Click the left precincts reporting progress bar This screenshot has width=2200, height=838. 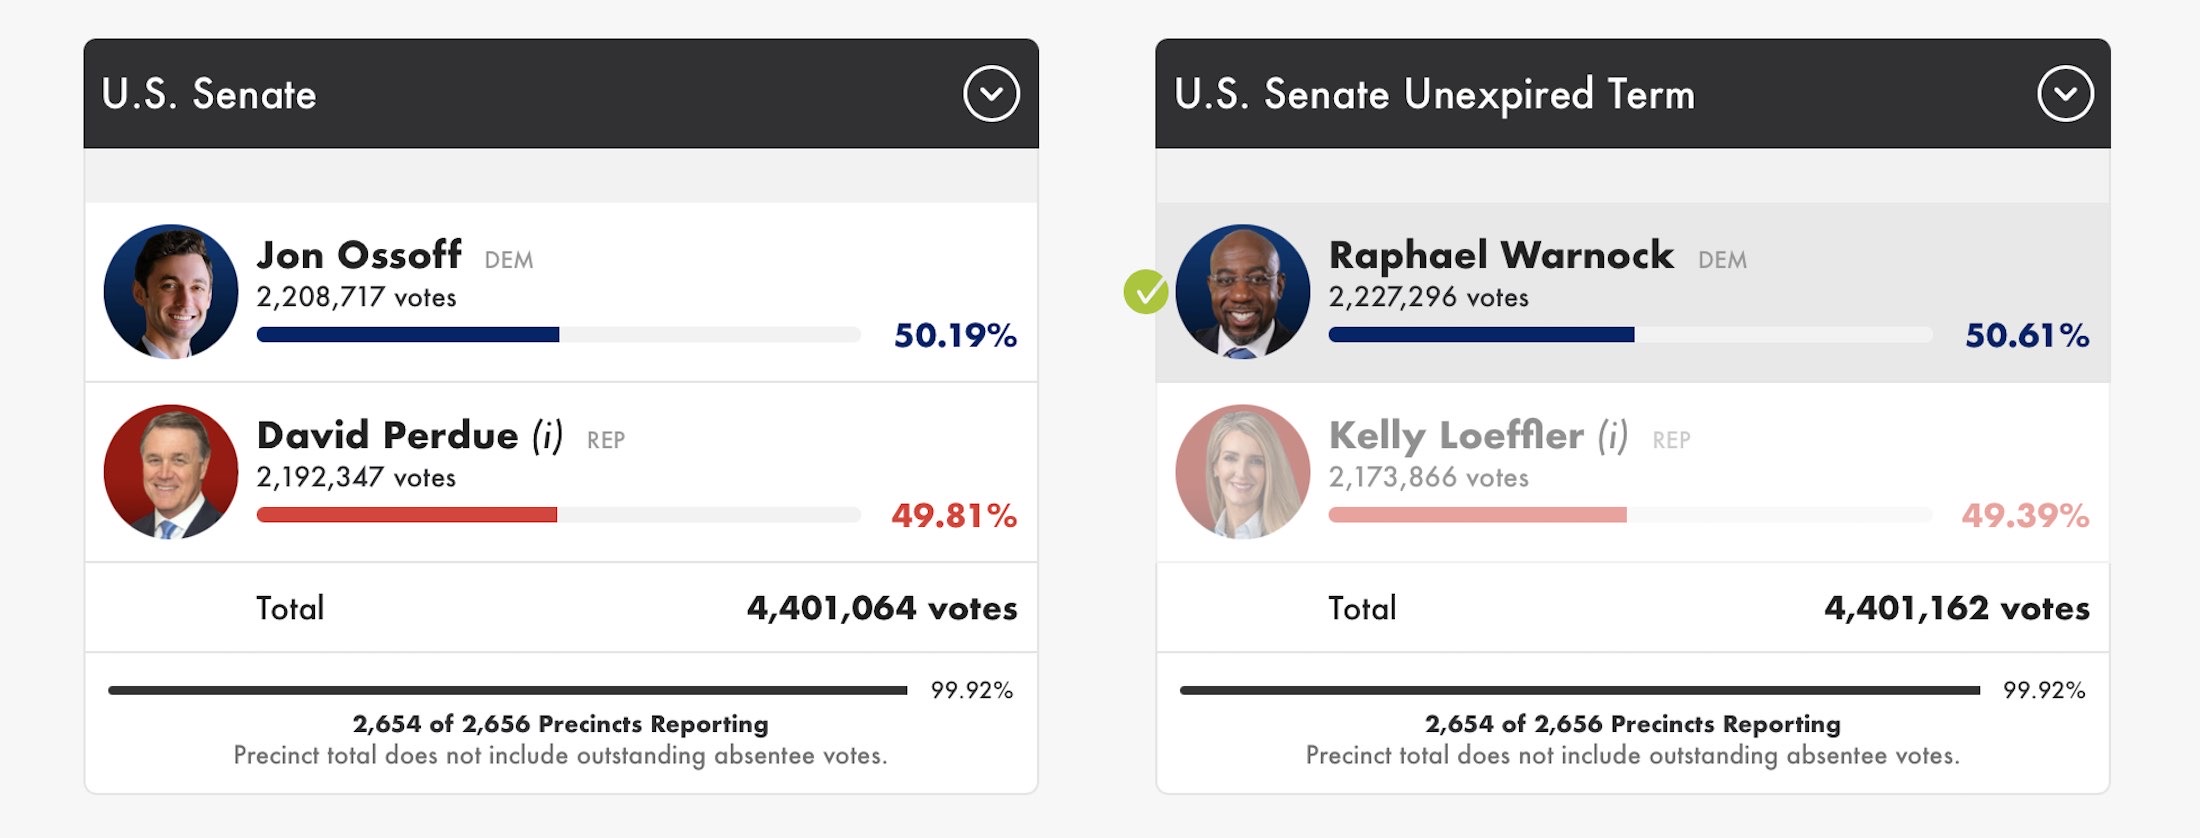508,690
